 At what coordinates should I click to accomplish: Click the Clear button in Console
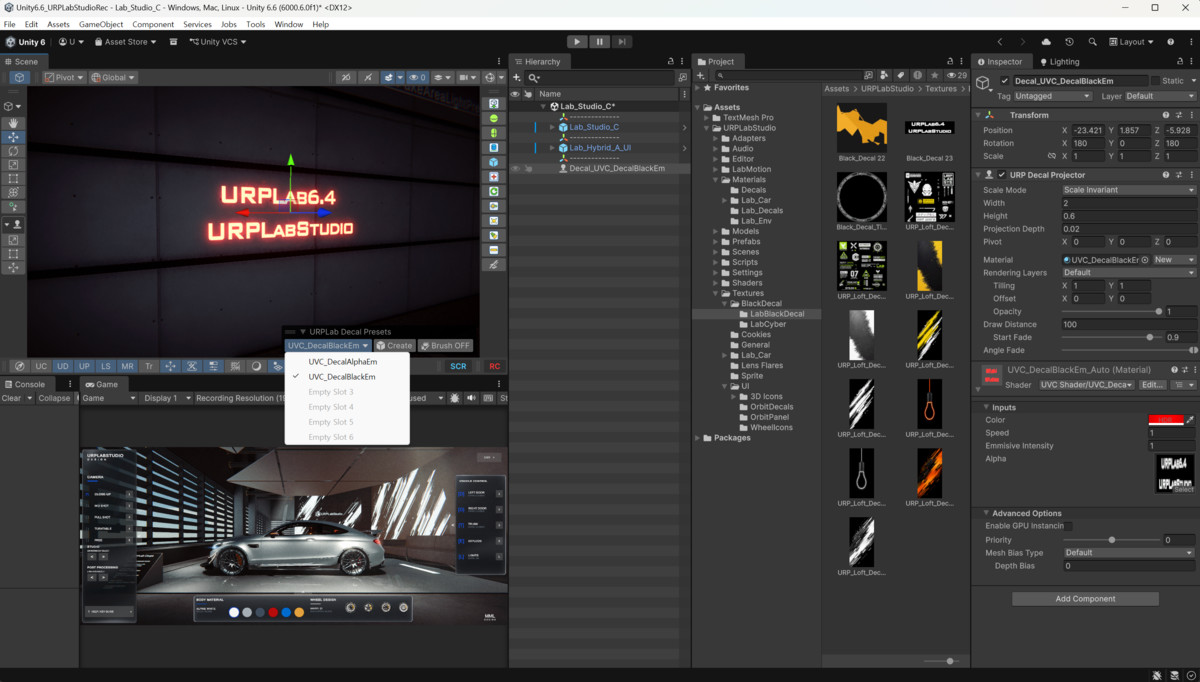click(x=11, y=398)
